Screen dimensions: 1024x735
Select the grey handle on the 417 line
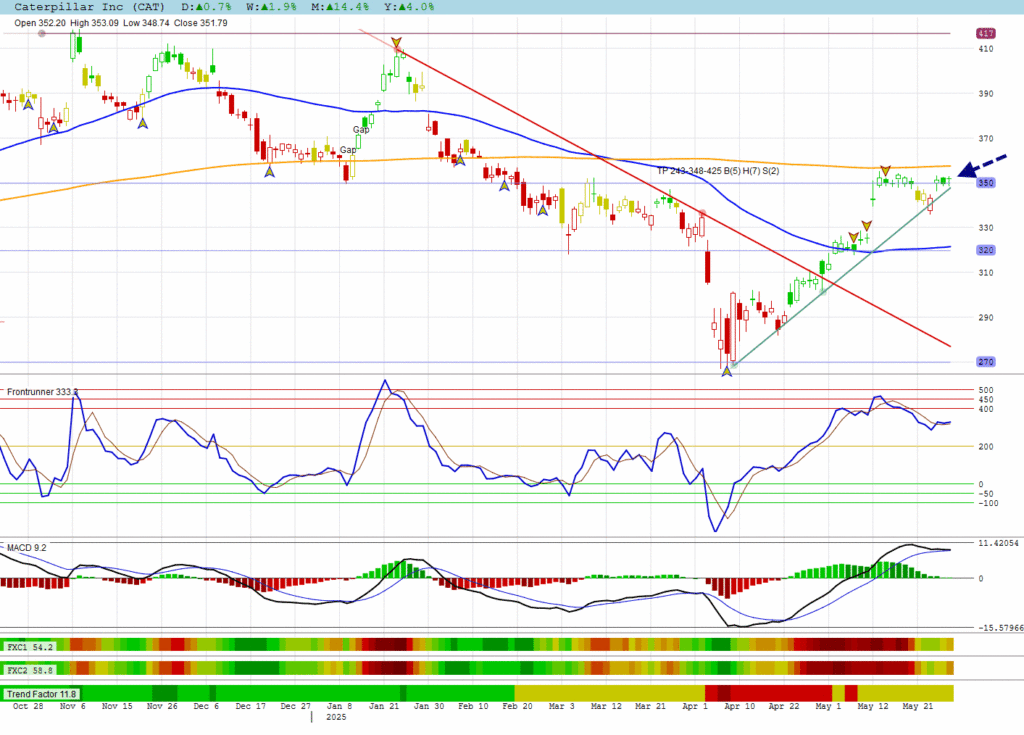(42, 33)
